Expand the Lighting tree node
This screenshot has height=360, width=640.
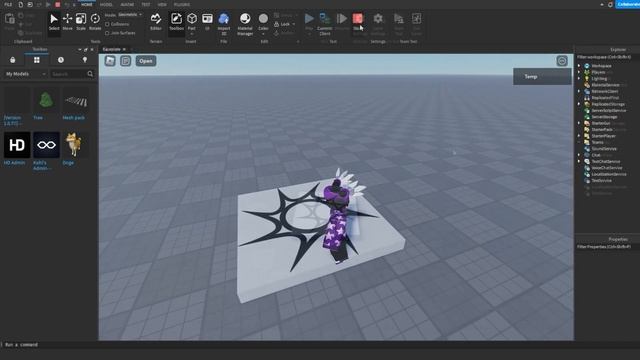tap(579, 78)
